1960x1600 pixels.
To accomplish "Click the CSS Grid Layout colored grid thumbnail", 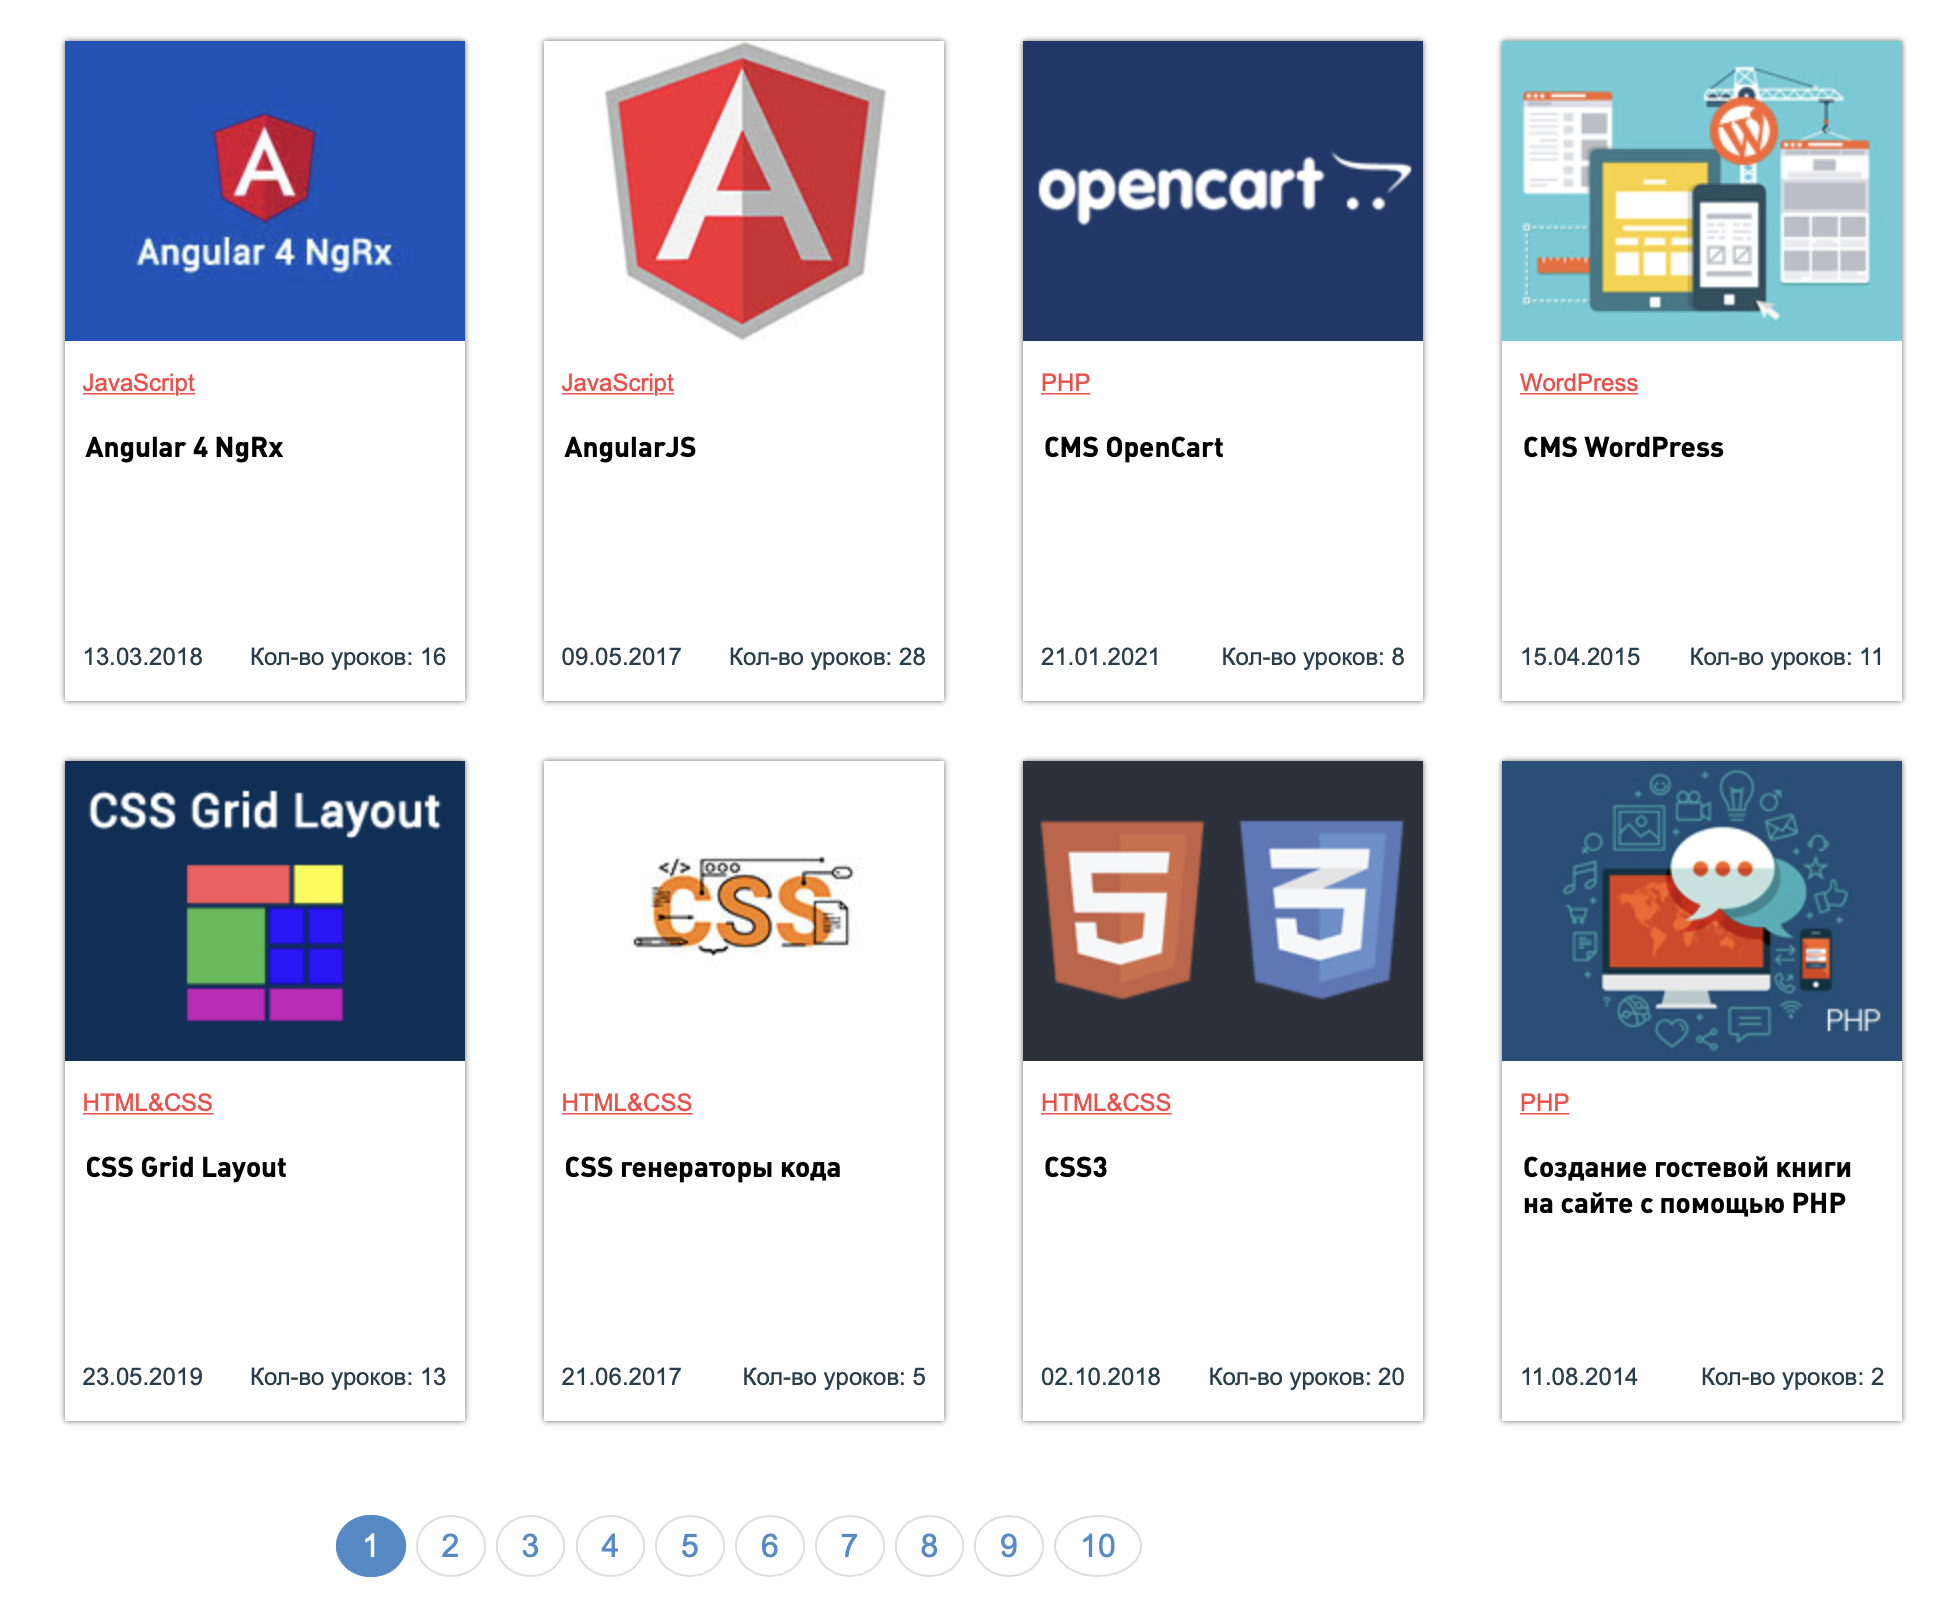I will (265, 911).
